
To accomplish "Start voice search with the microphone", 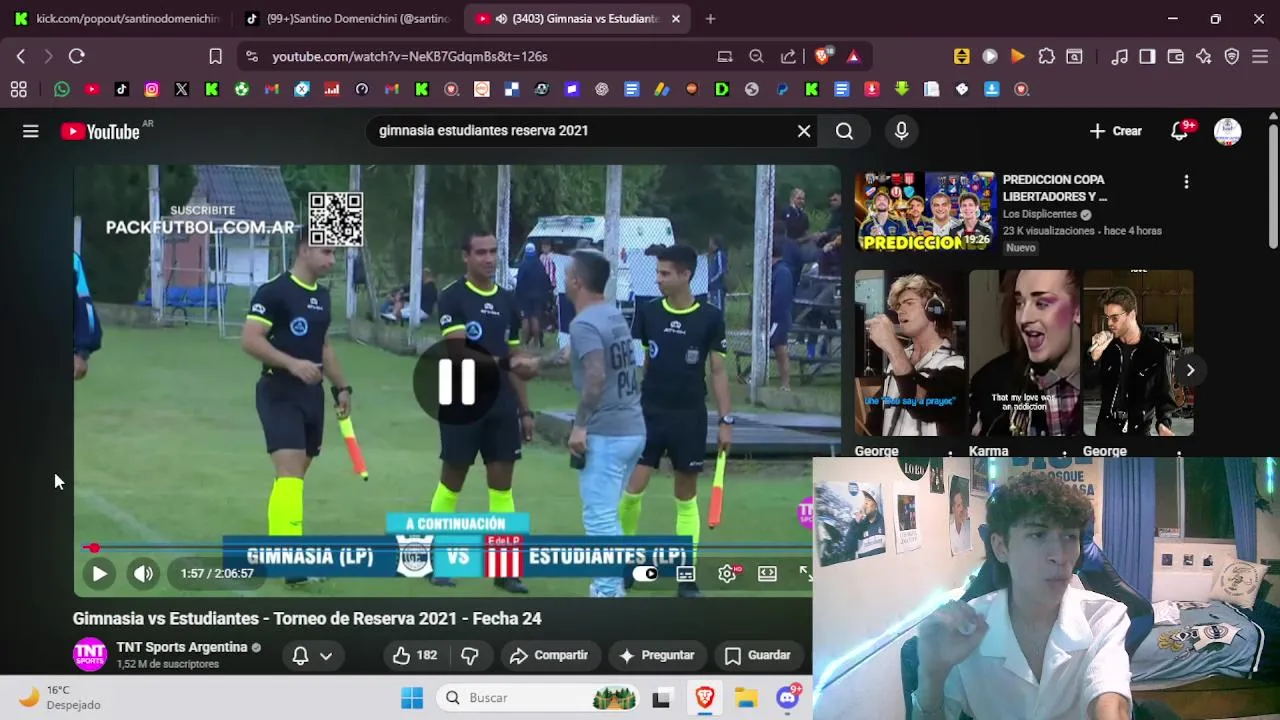I will (902, 131).
